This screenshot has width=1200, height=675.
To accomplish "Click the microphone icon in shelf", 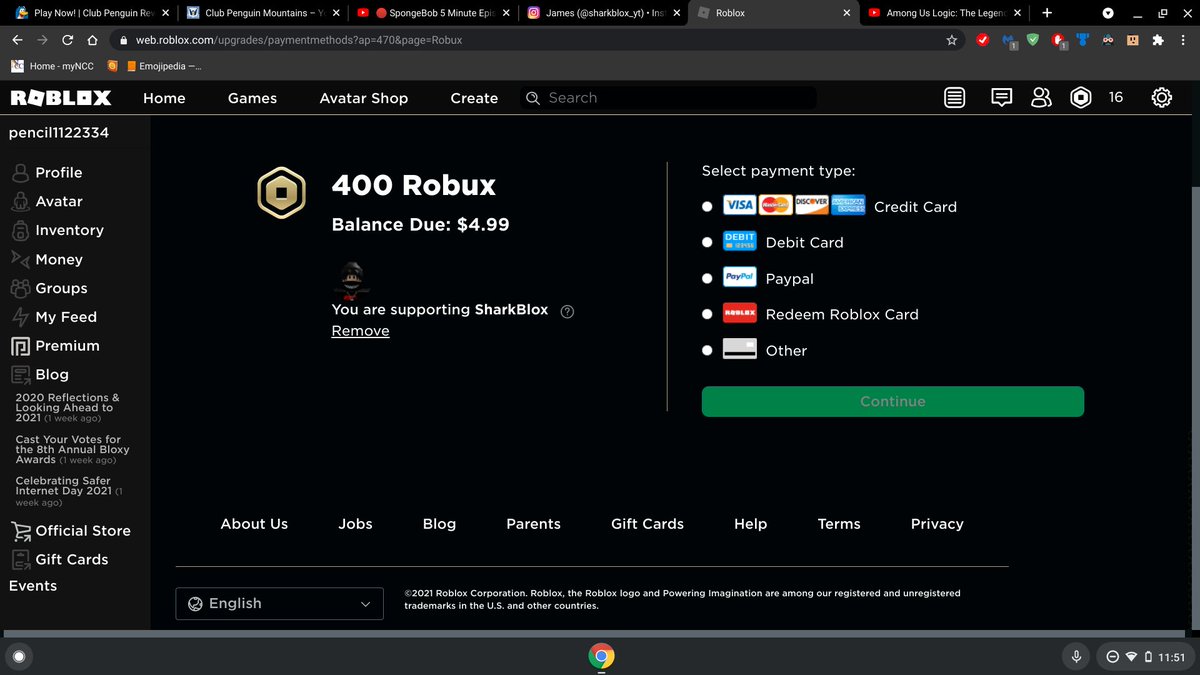I will point(1076,656).
